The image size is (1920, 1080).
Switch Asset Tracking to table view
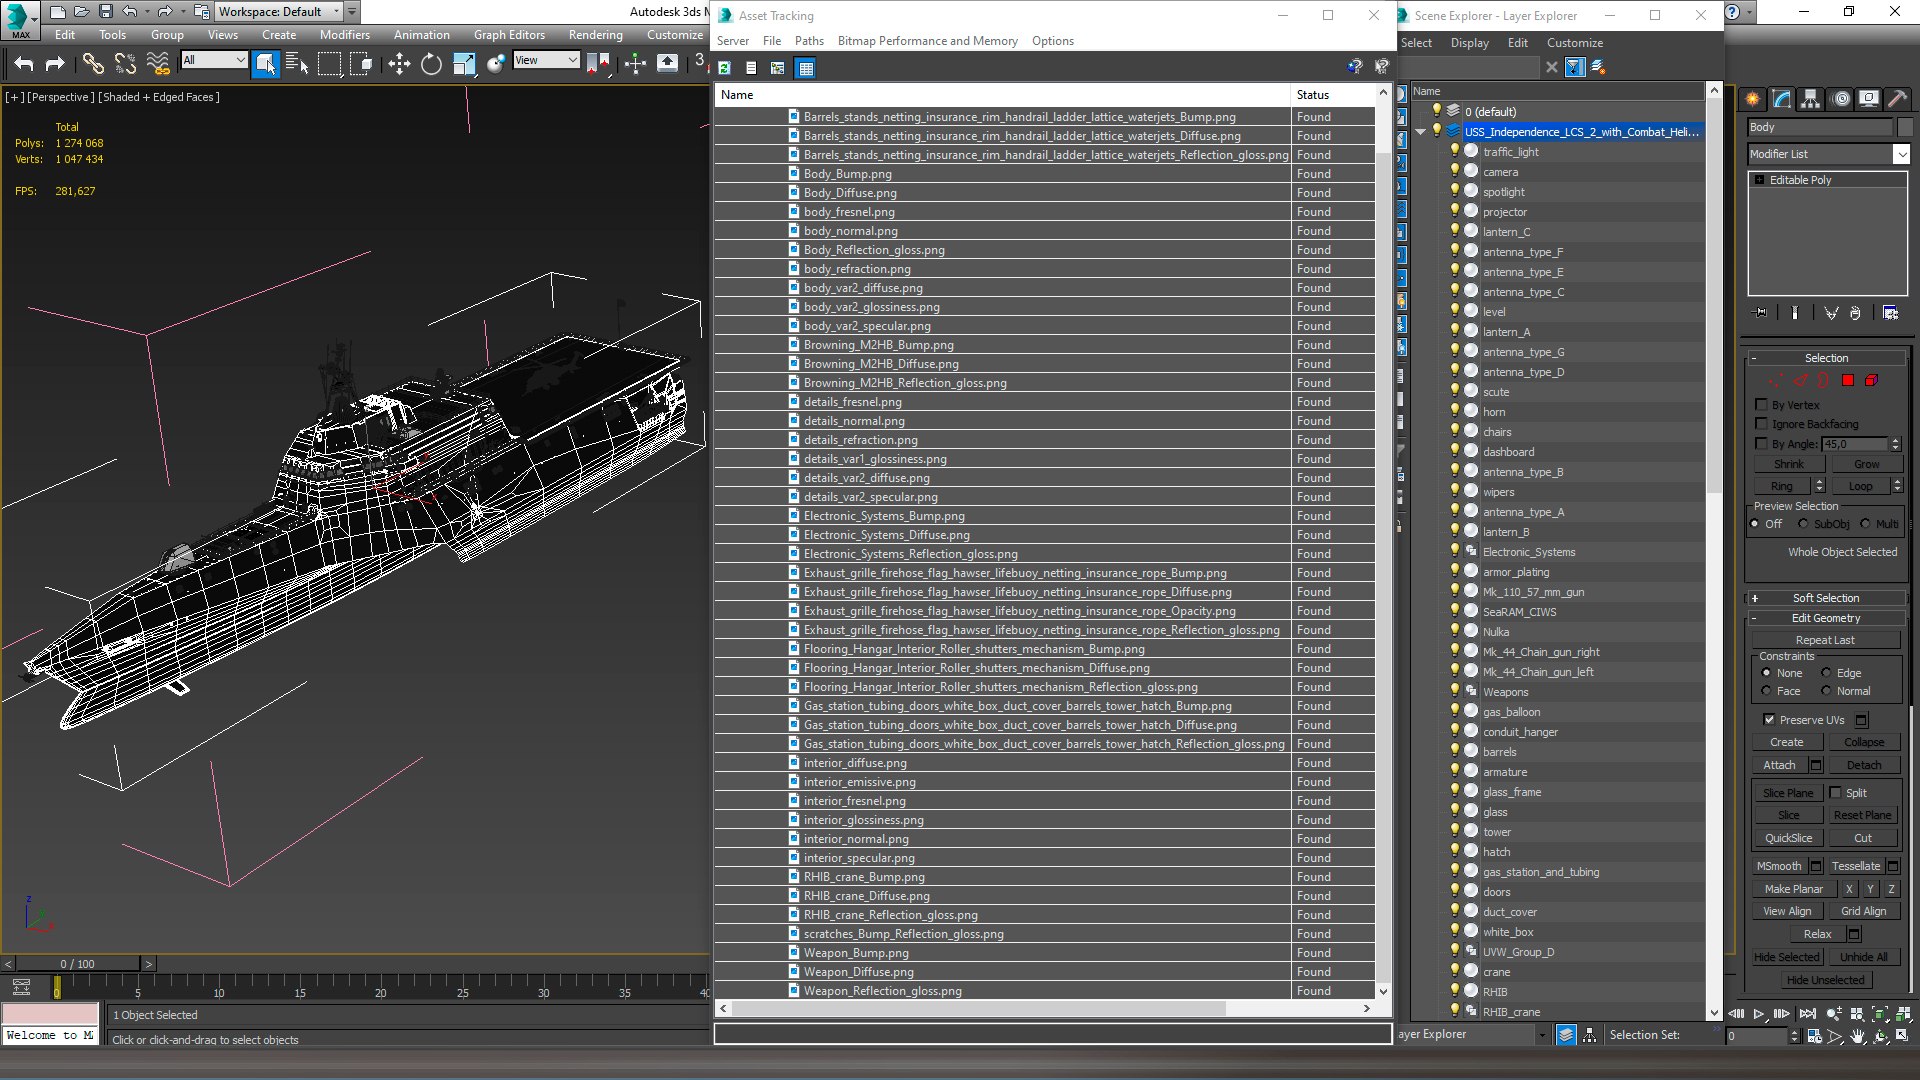tap(806, 68)
